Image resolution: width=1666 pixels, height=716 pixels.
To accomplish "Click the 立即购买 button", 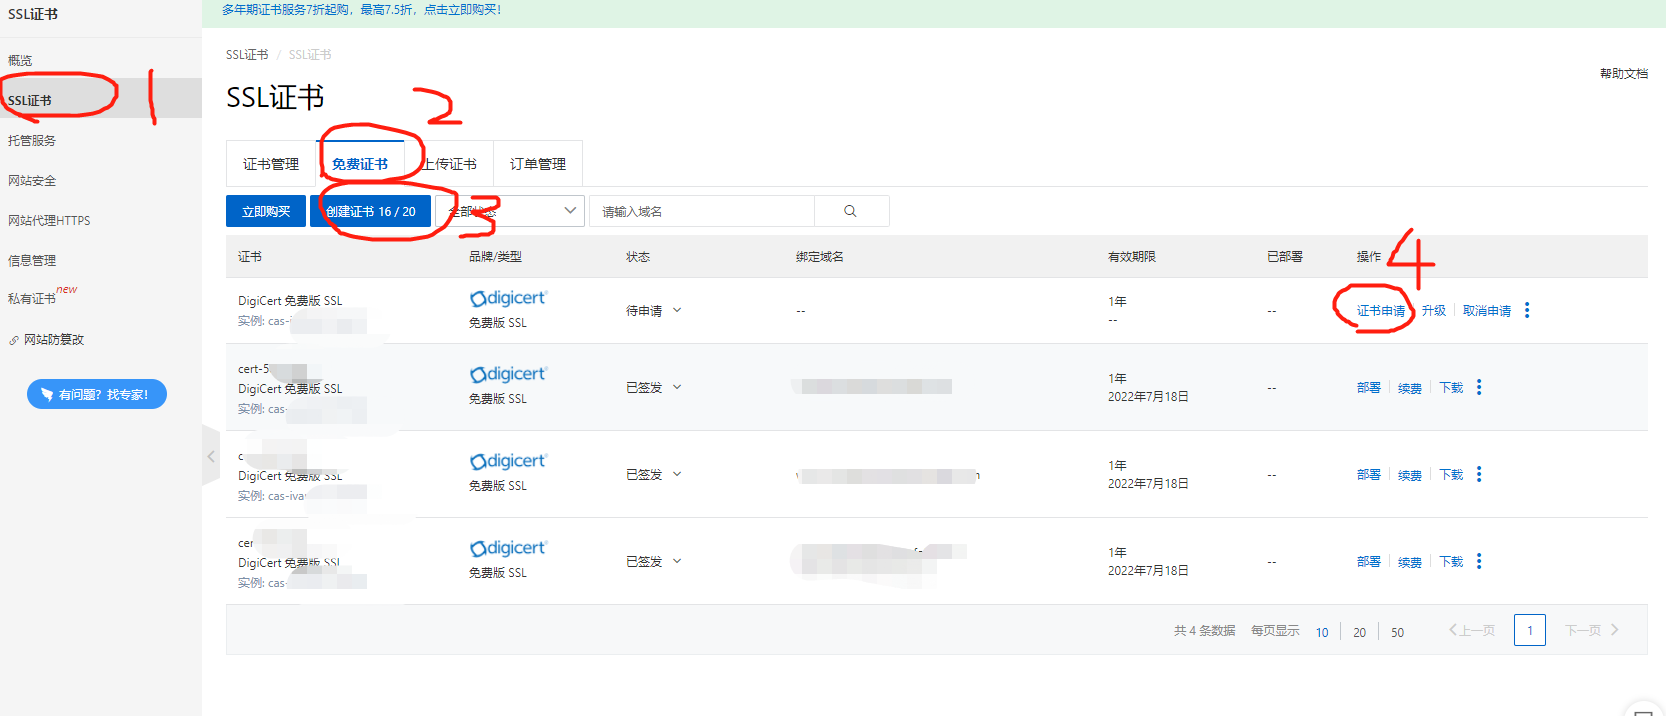I will click(266, 211).
